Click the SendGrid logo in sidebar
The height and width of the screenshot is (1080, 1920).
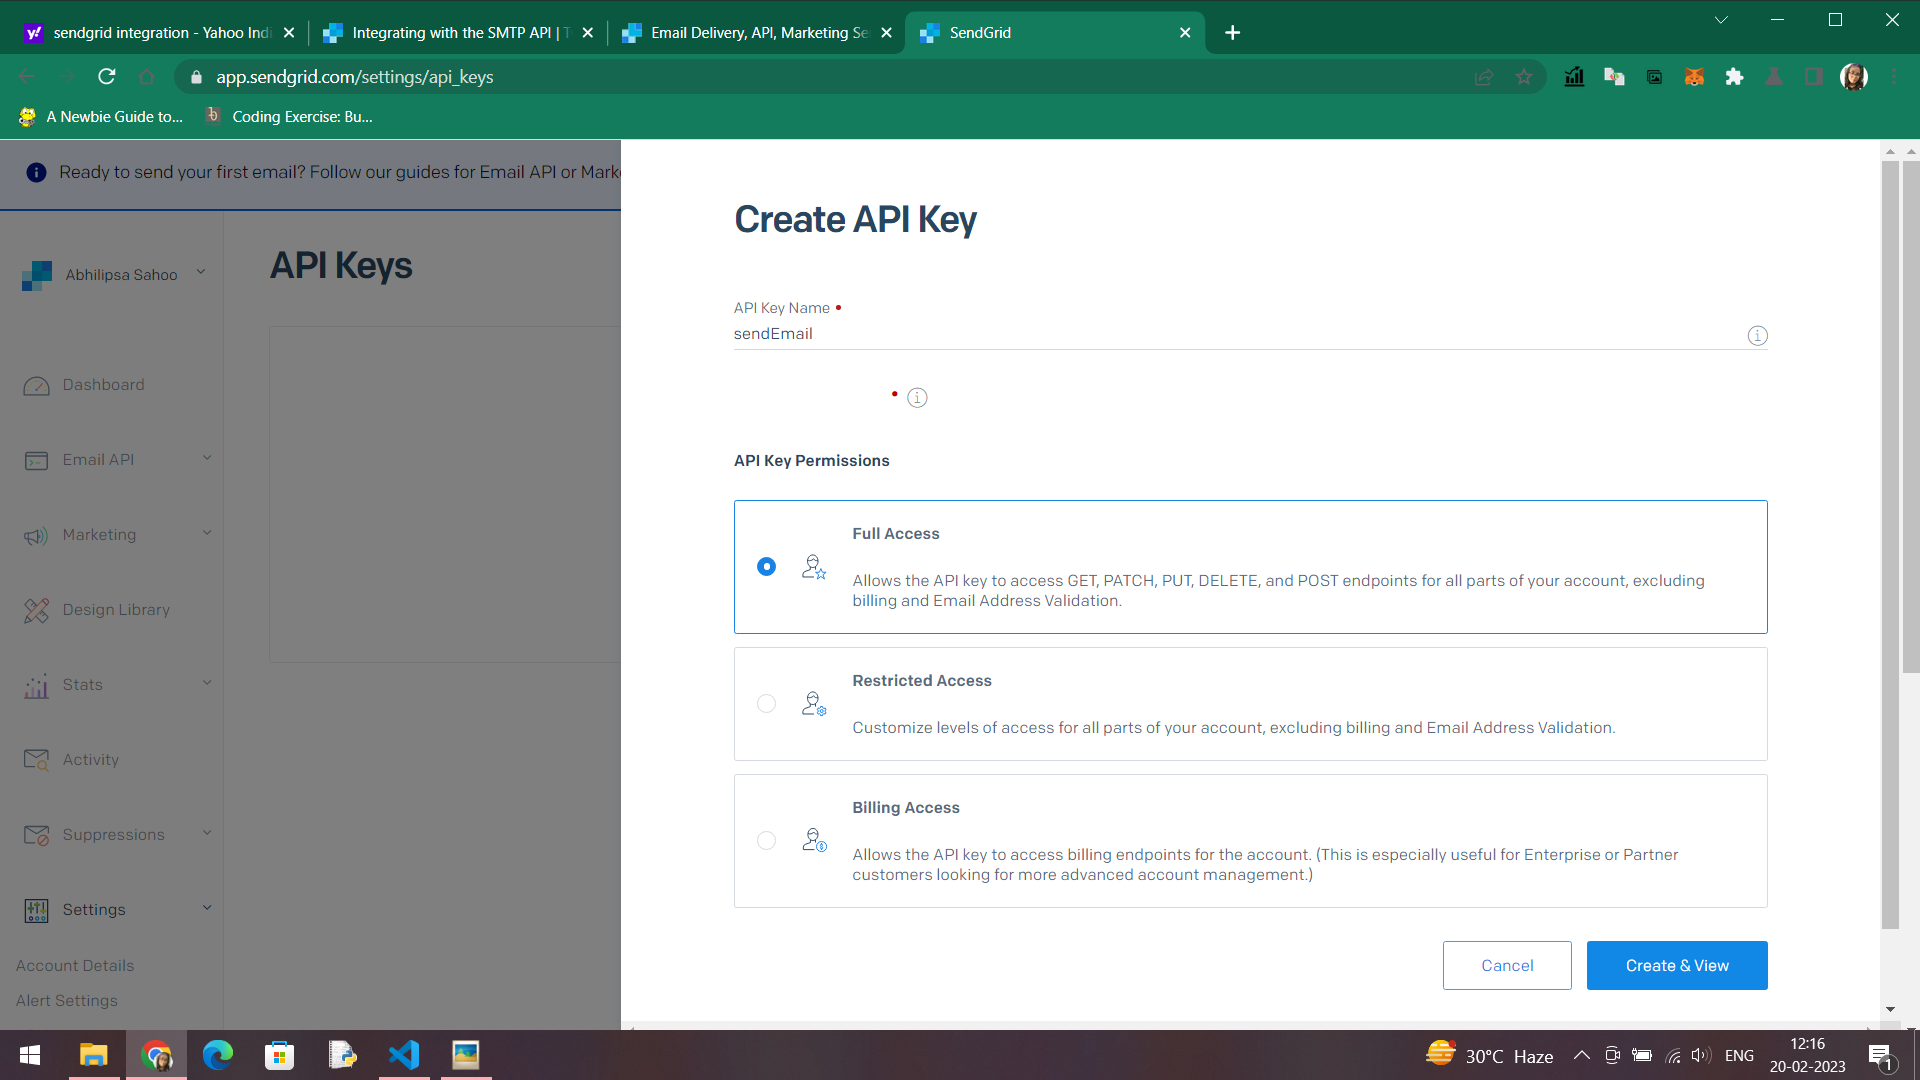coord(37,275)
